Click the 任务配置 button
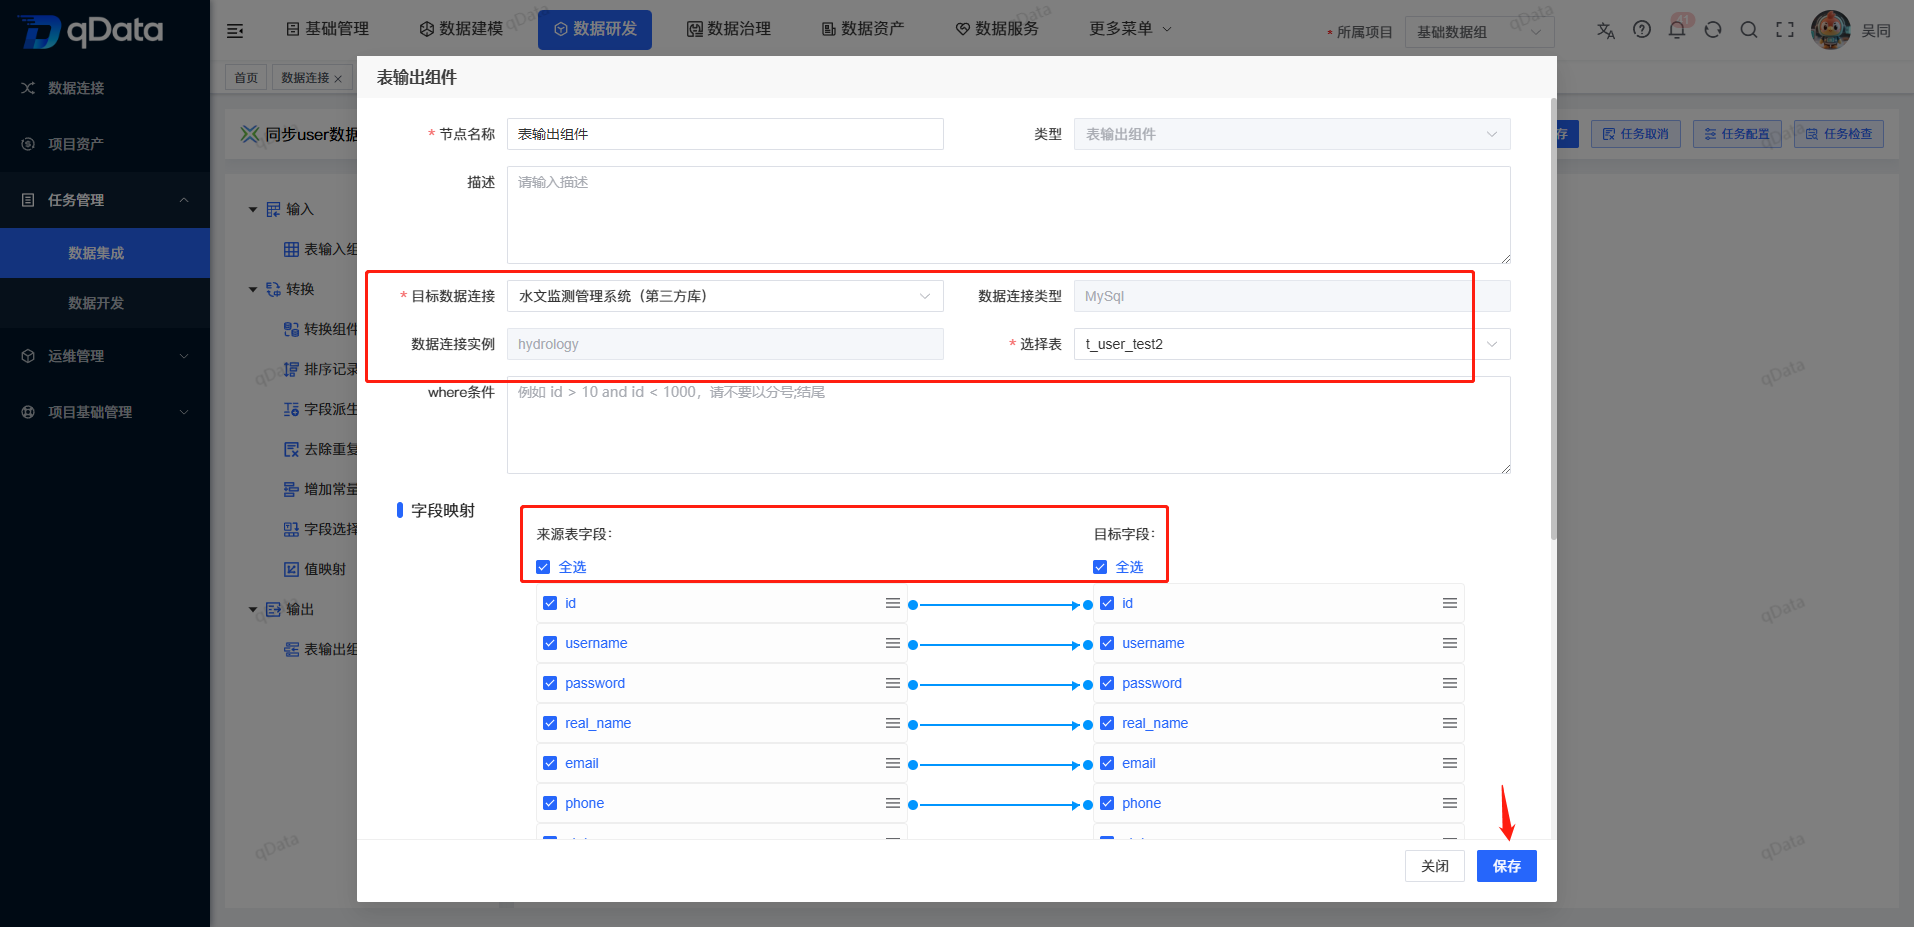 tap(1737, 134)
